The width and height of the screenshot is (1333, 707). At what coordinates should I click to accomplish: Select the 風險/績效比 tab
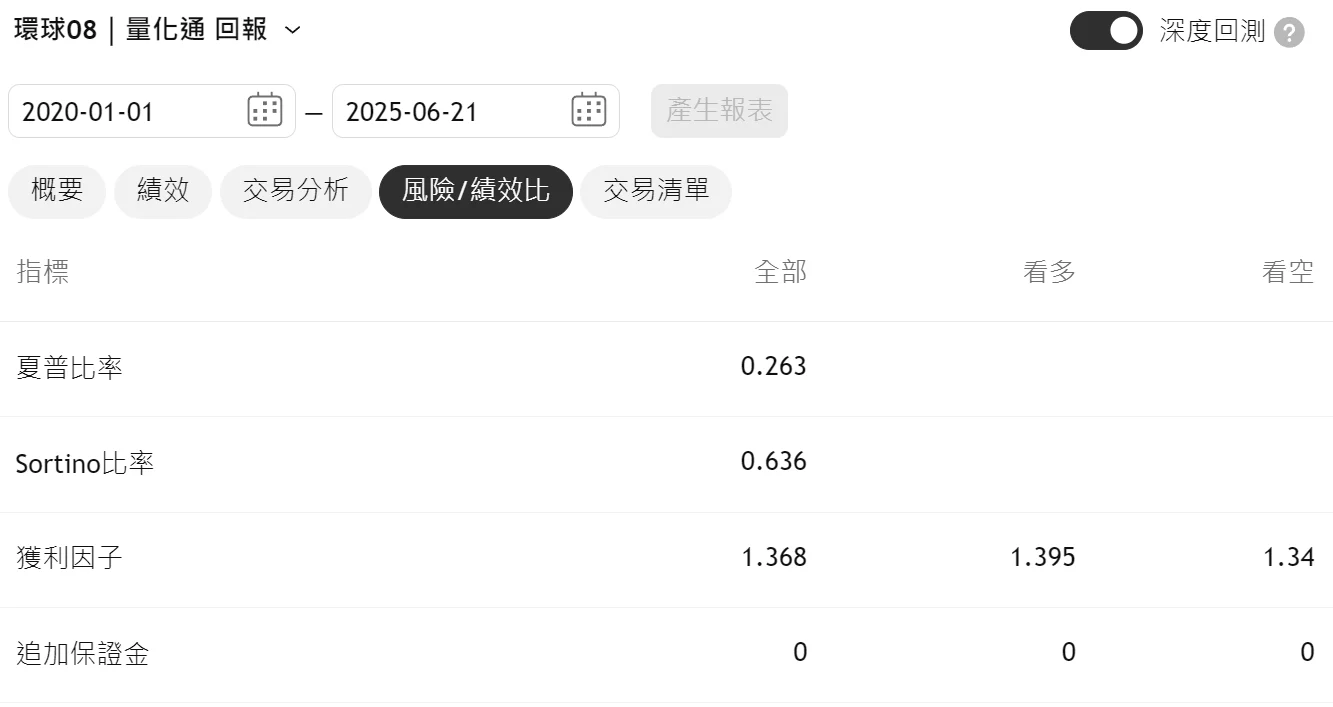pos(476,191)
